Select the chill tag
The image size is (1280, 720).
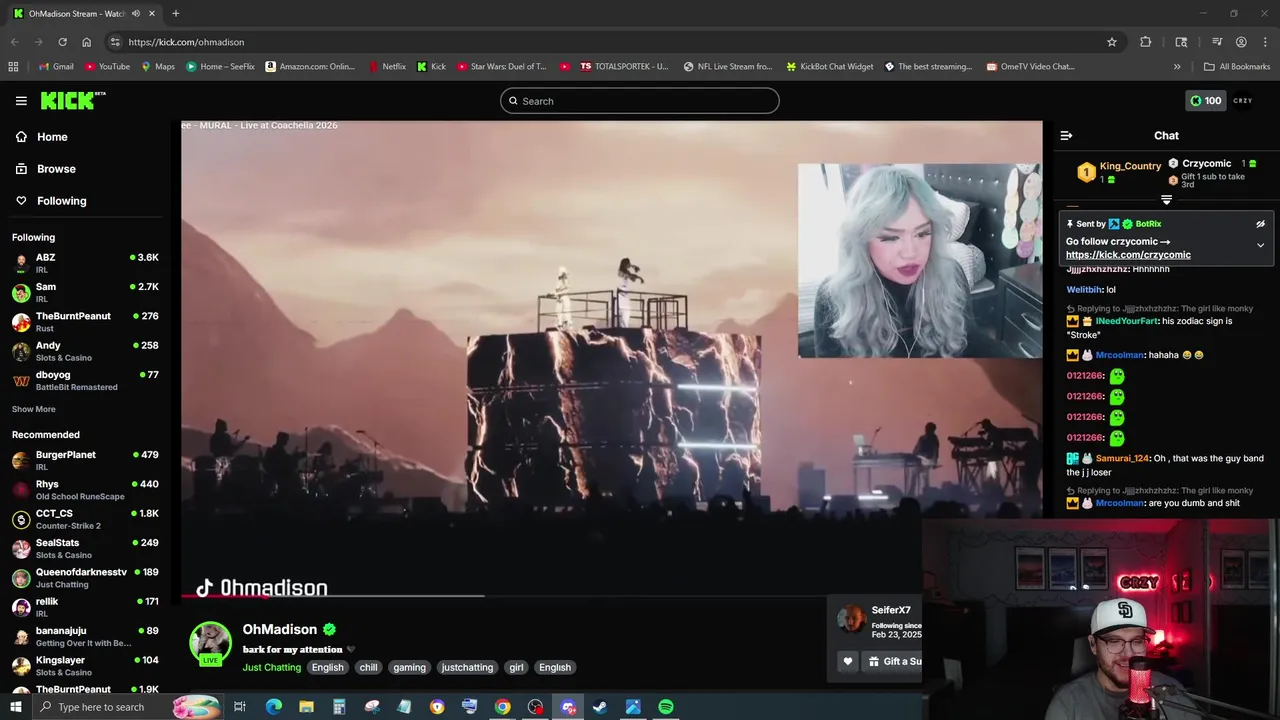click(x=368, y=668)
